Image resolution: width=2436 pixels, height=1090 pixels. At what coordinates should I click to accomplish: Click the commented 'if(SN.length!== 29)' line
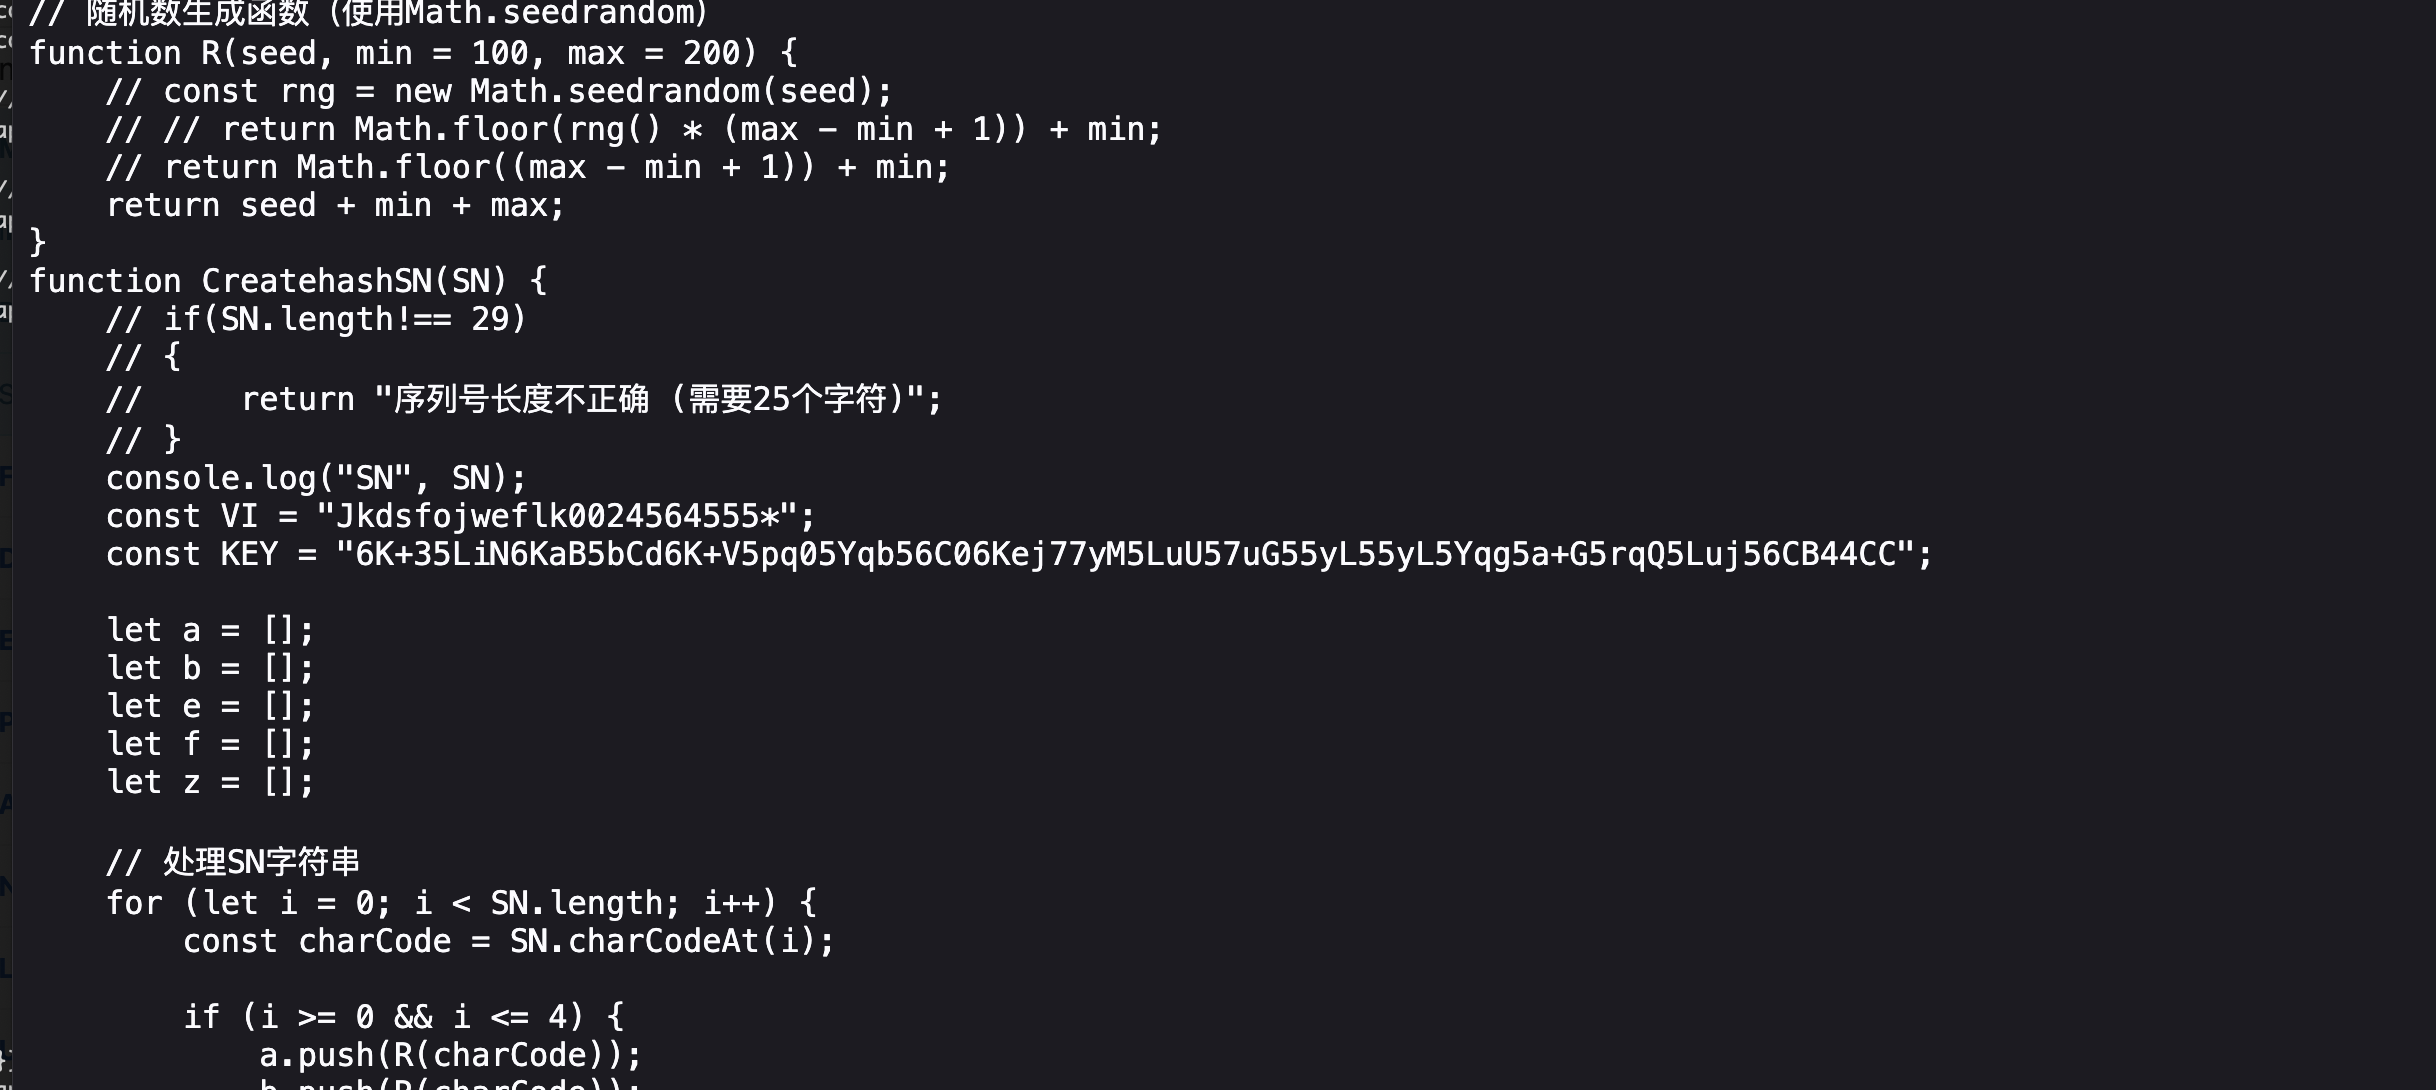click(316, 319)
